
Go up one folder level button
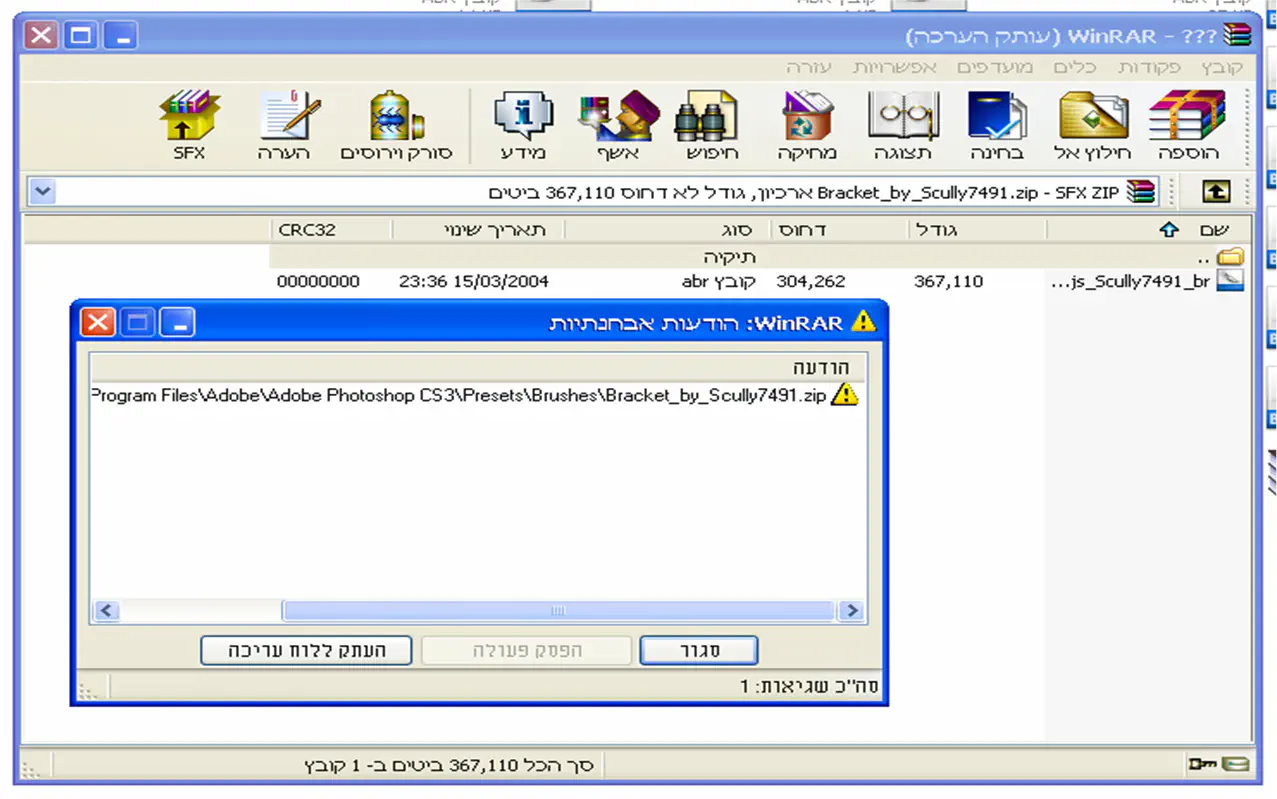[x=1216, y=192]
